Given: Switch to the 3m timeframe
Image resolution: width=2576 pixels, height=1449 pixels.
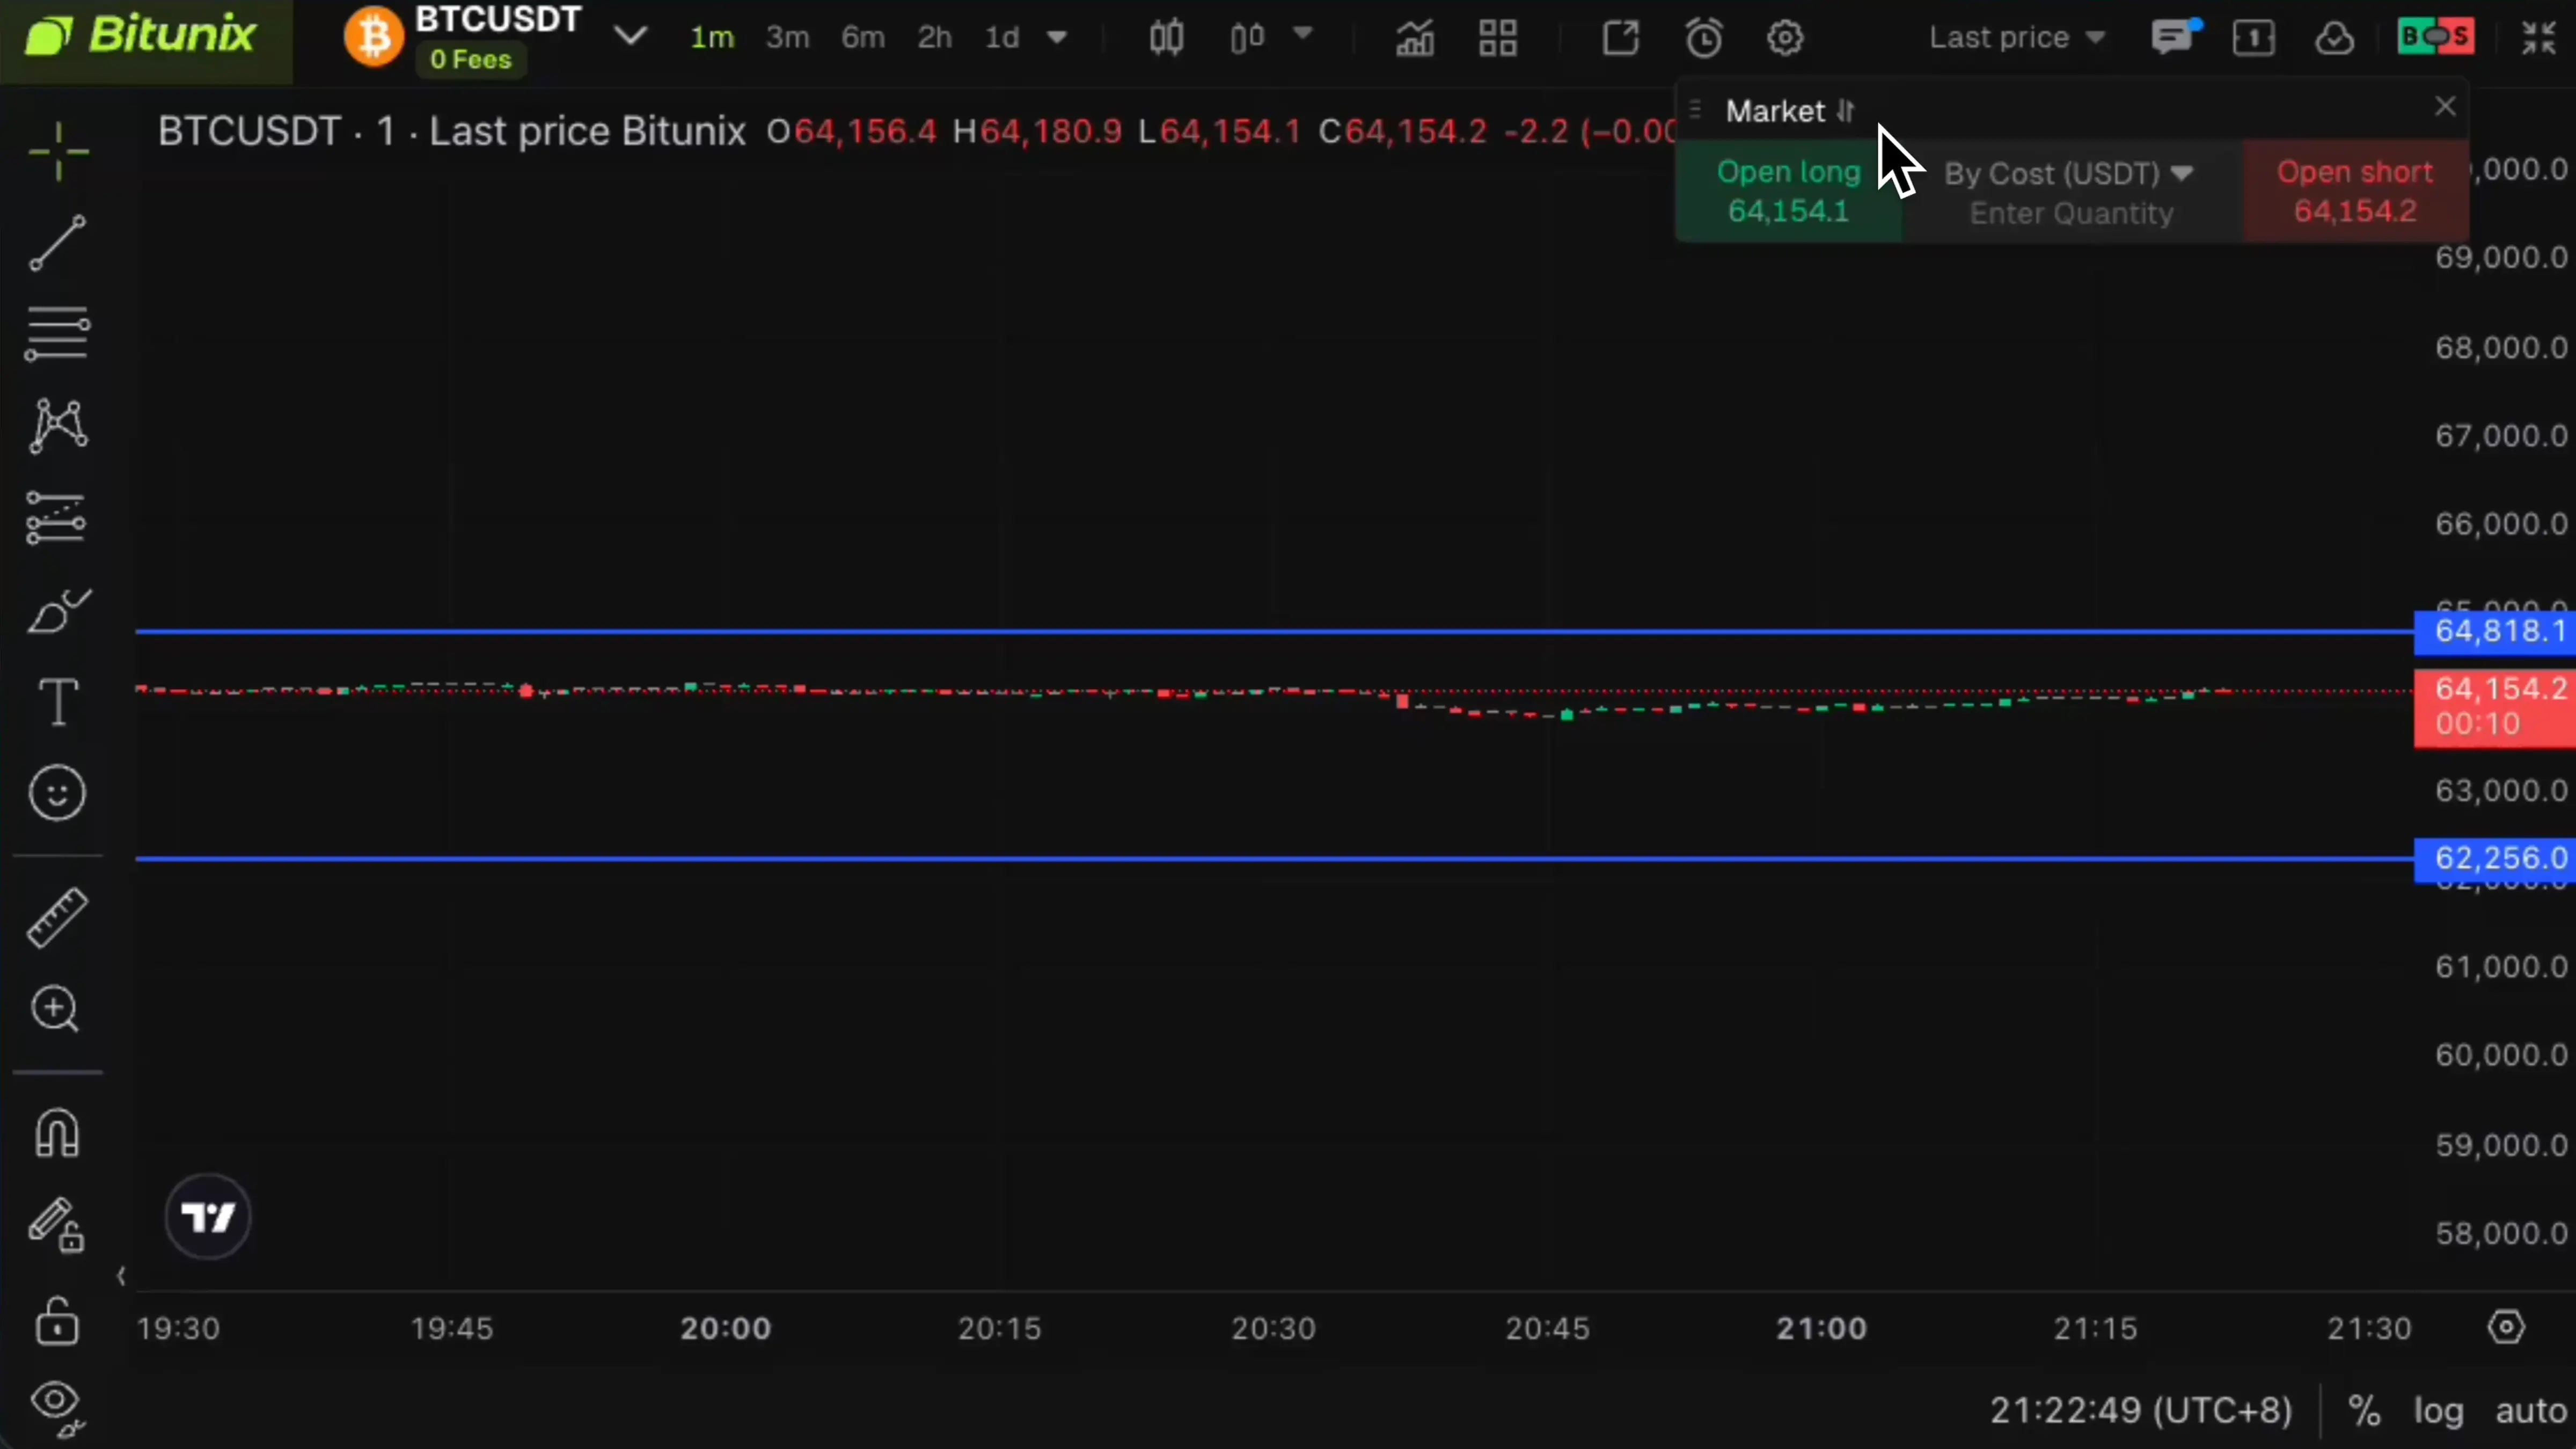Looking at the screenshot, I should click(787, 38).
